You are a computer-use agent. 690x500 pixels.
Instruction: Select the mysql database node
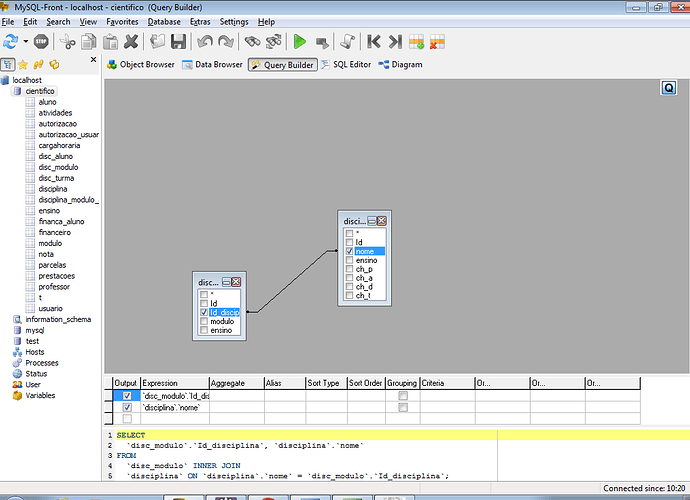pyautogui.click(x=35, y=331)
